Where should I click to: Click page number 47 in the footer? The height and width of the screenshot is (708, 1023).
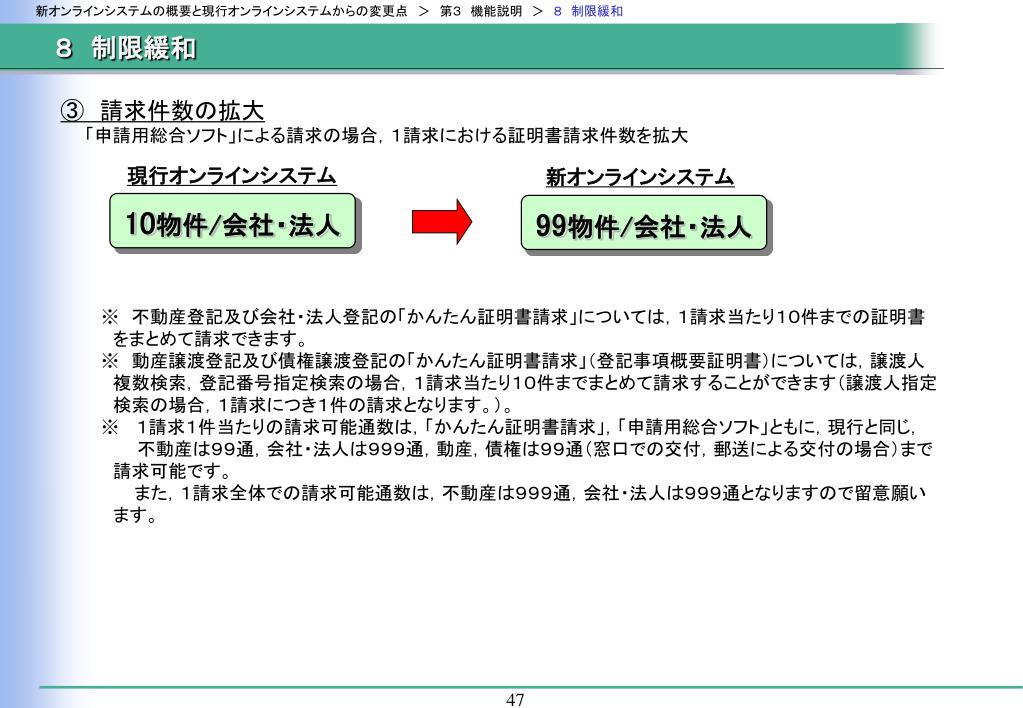pyautogui.click(x=515, y=700)
